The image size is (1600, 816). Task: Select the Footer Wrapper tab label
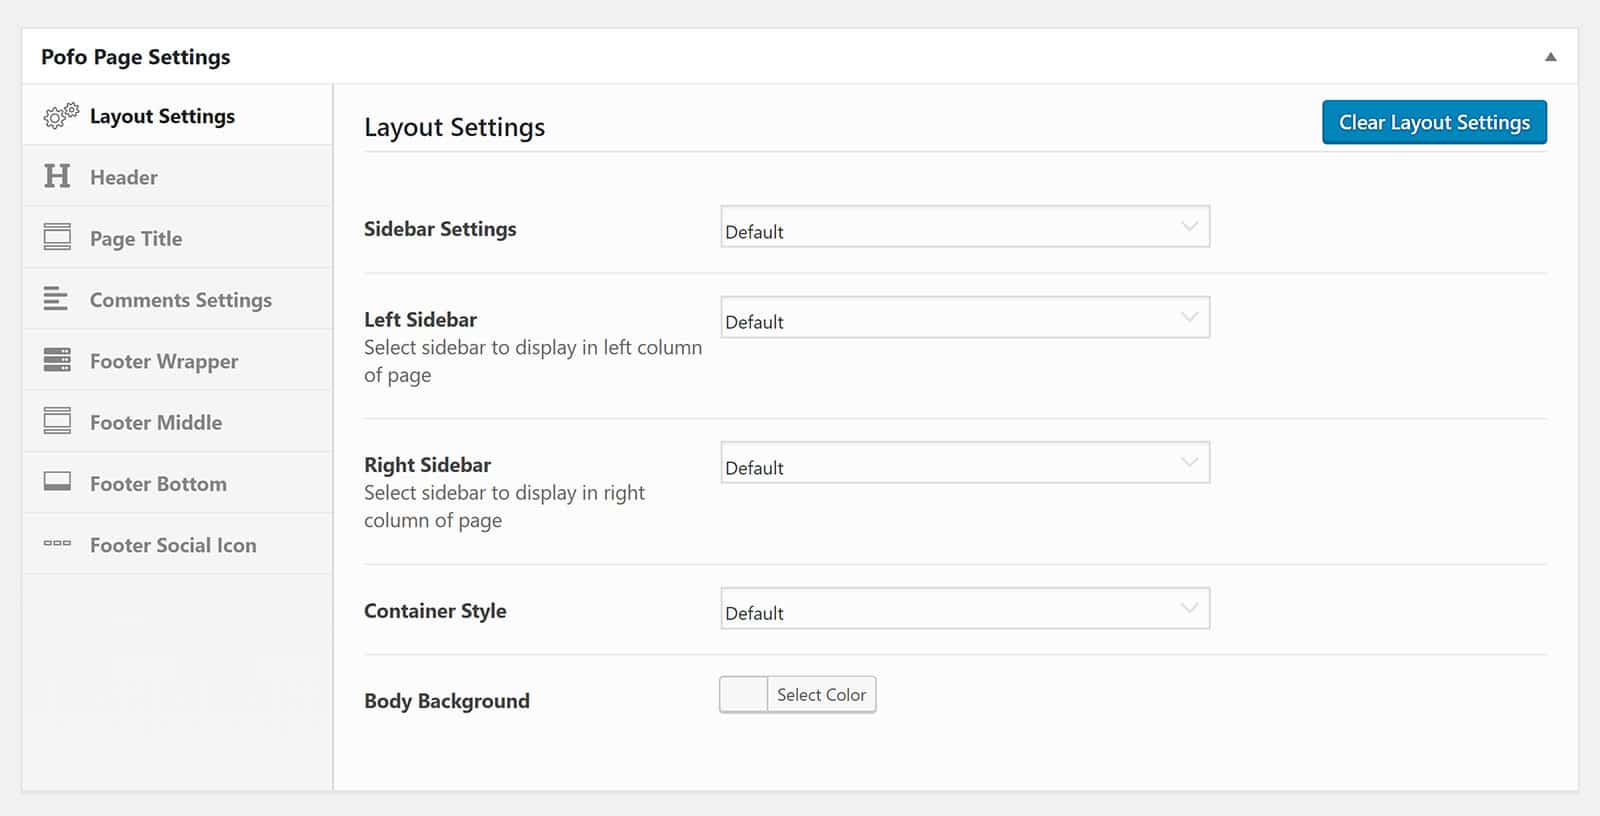164,361
